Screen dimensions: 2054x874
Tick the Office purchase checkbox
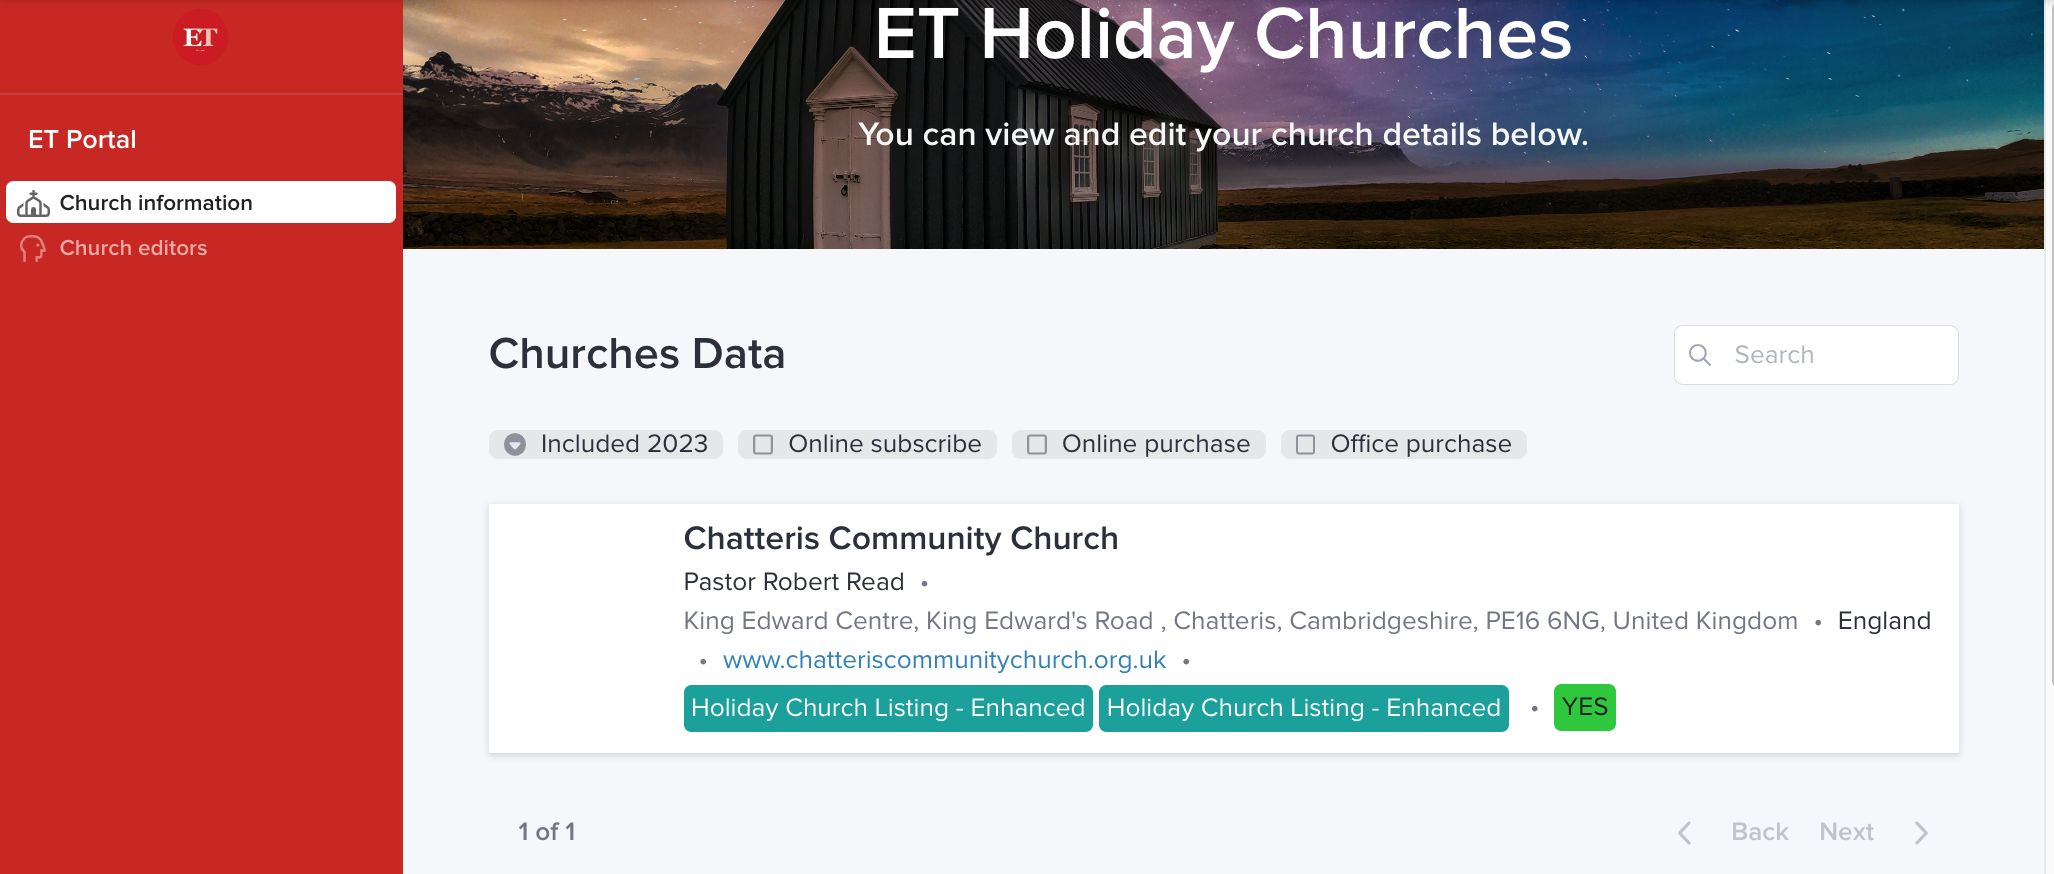pos(1305,445)
